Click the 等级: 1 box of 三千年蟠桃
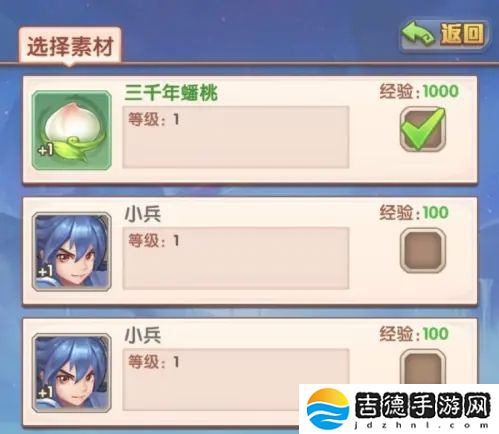The width and height of the screenshot is (499, 434). [236, 137]
